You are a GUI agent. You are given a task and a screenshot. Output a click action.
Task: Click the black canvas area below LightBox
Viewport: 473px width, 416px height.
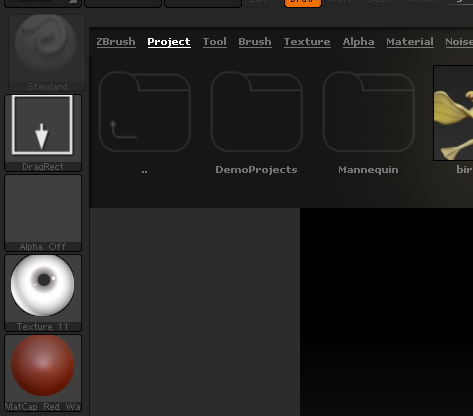tap(386, 312)
